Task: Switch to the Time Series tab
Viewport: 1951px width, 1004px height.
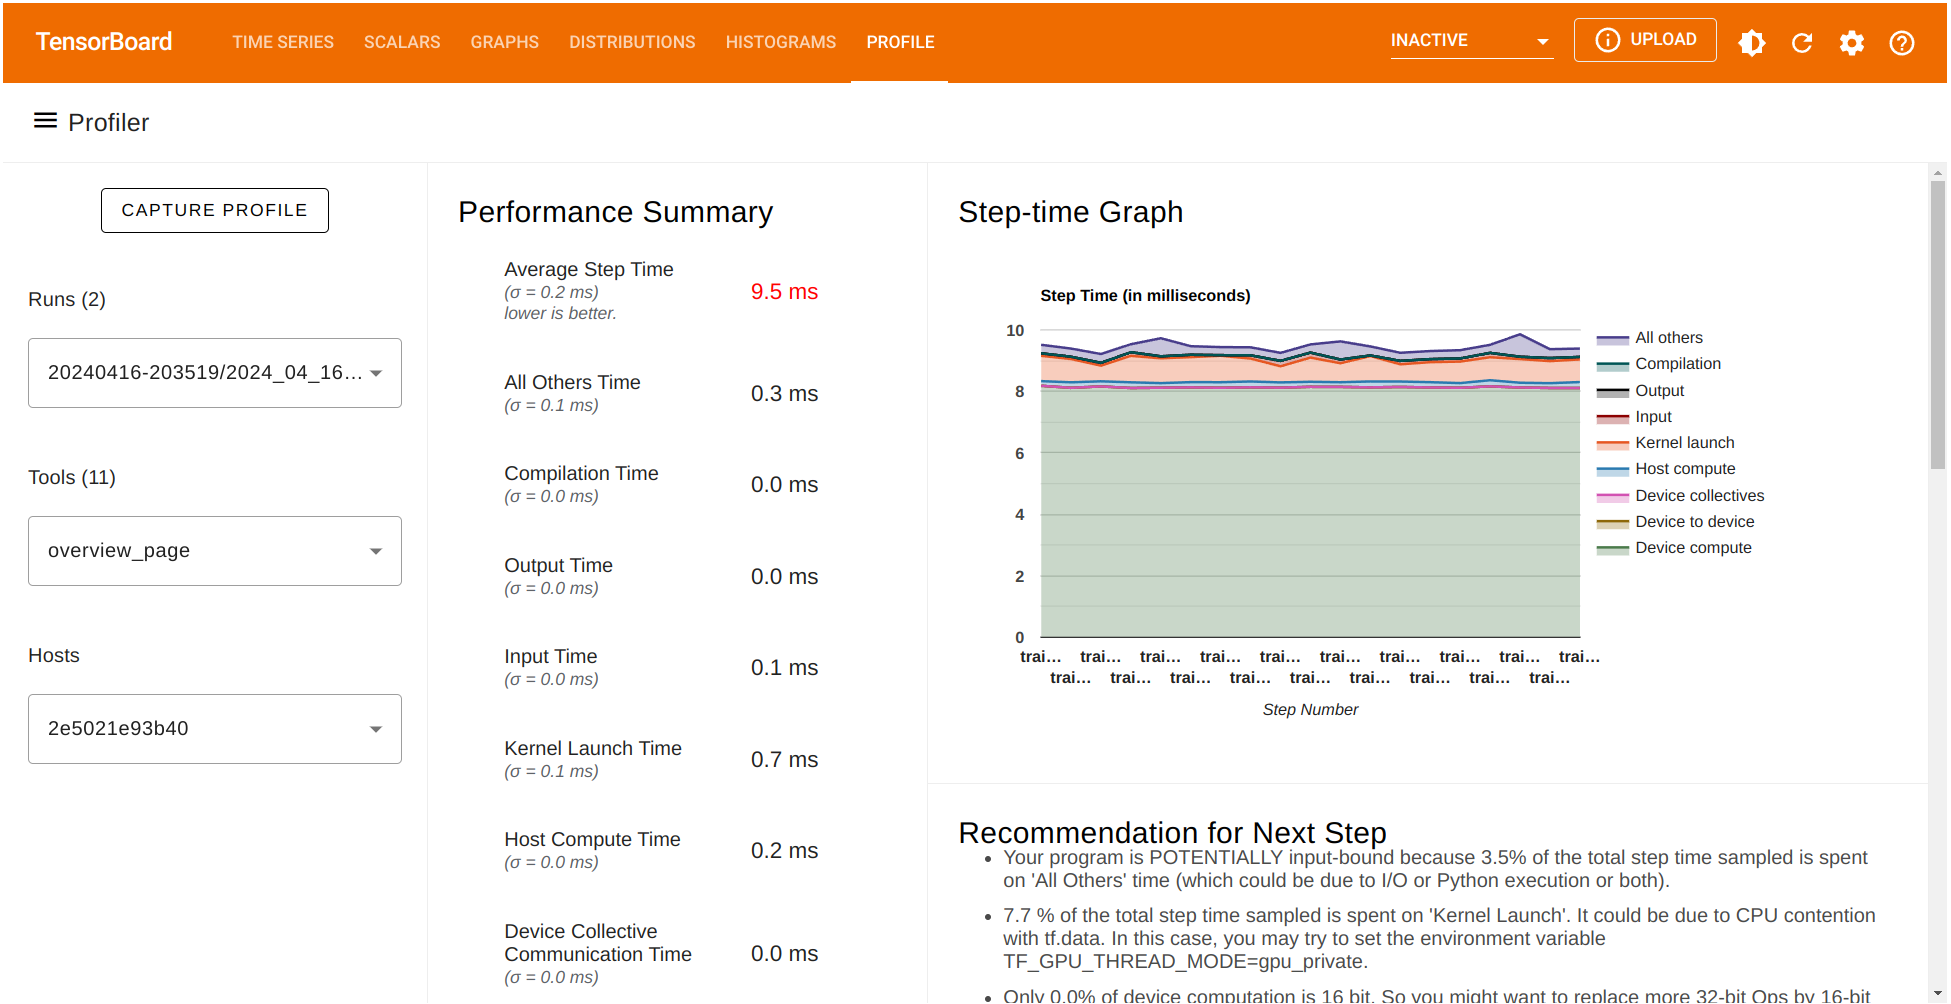Action: (283, 42)
